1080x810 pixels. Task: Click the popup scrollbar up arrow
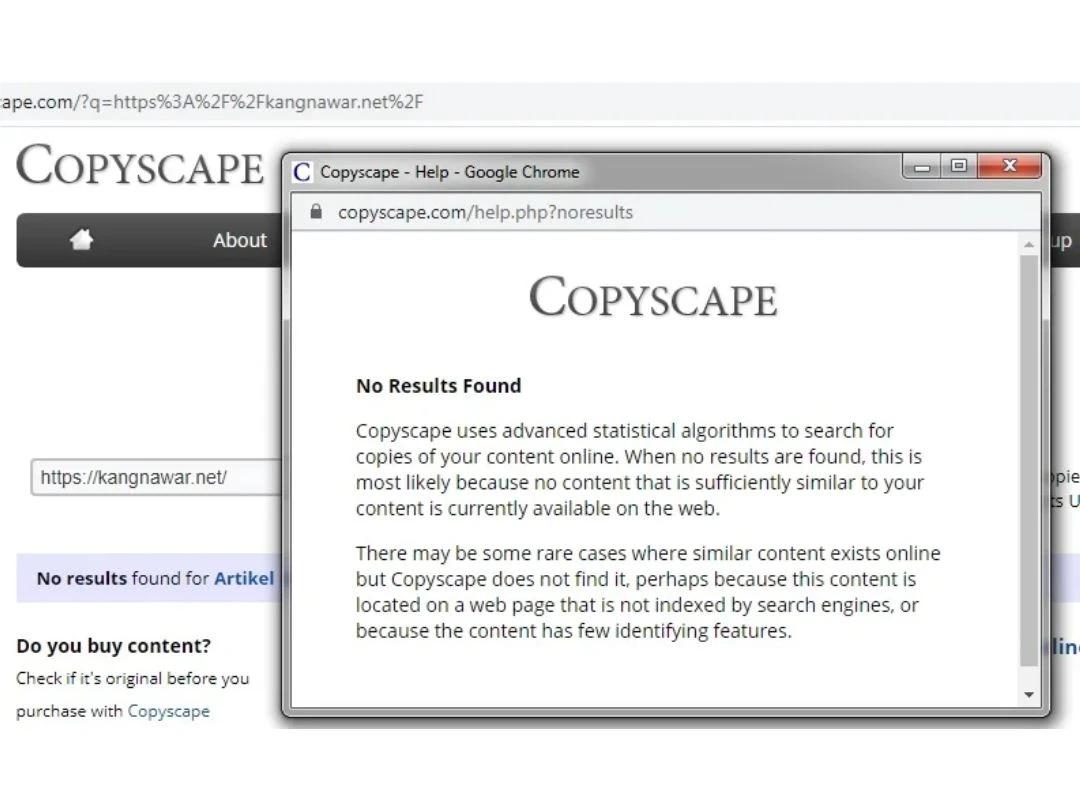click(x=1028, y=245)
